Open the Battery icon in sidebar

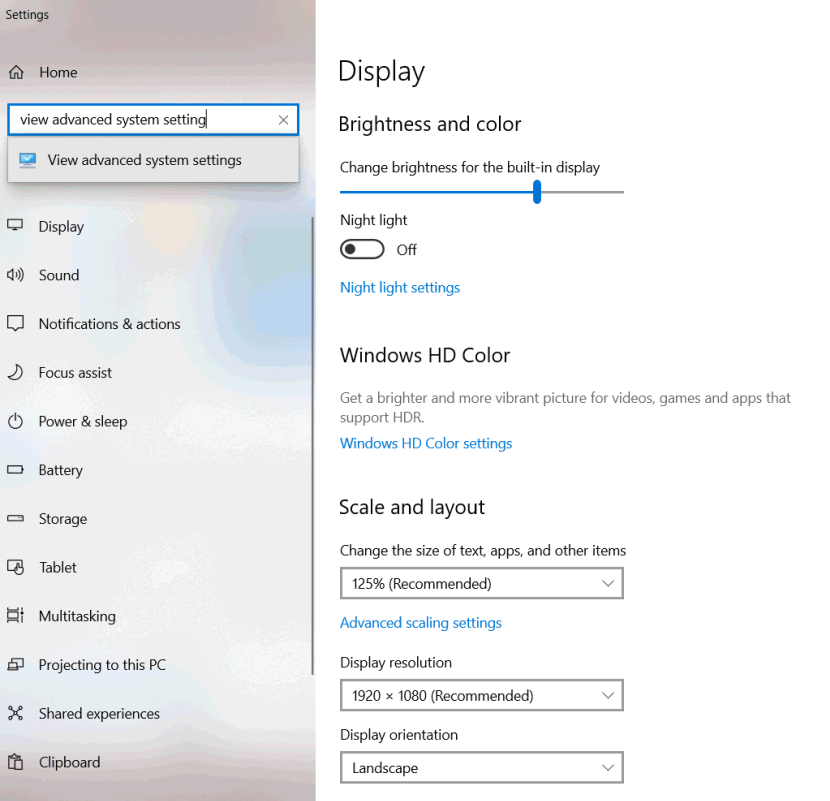[16, 470]
